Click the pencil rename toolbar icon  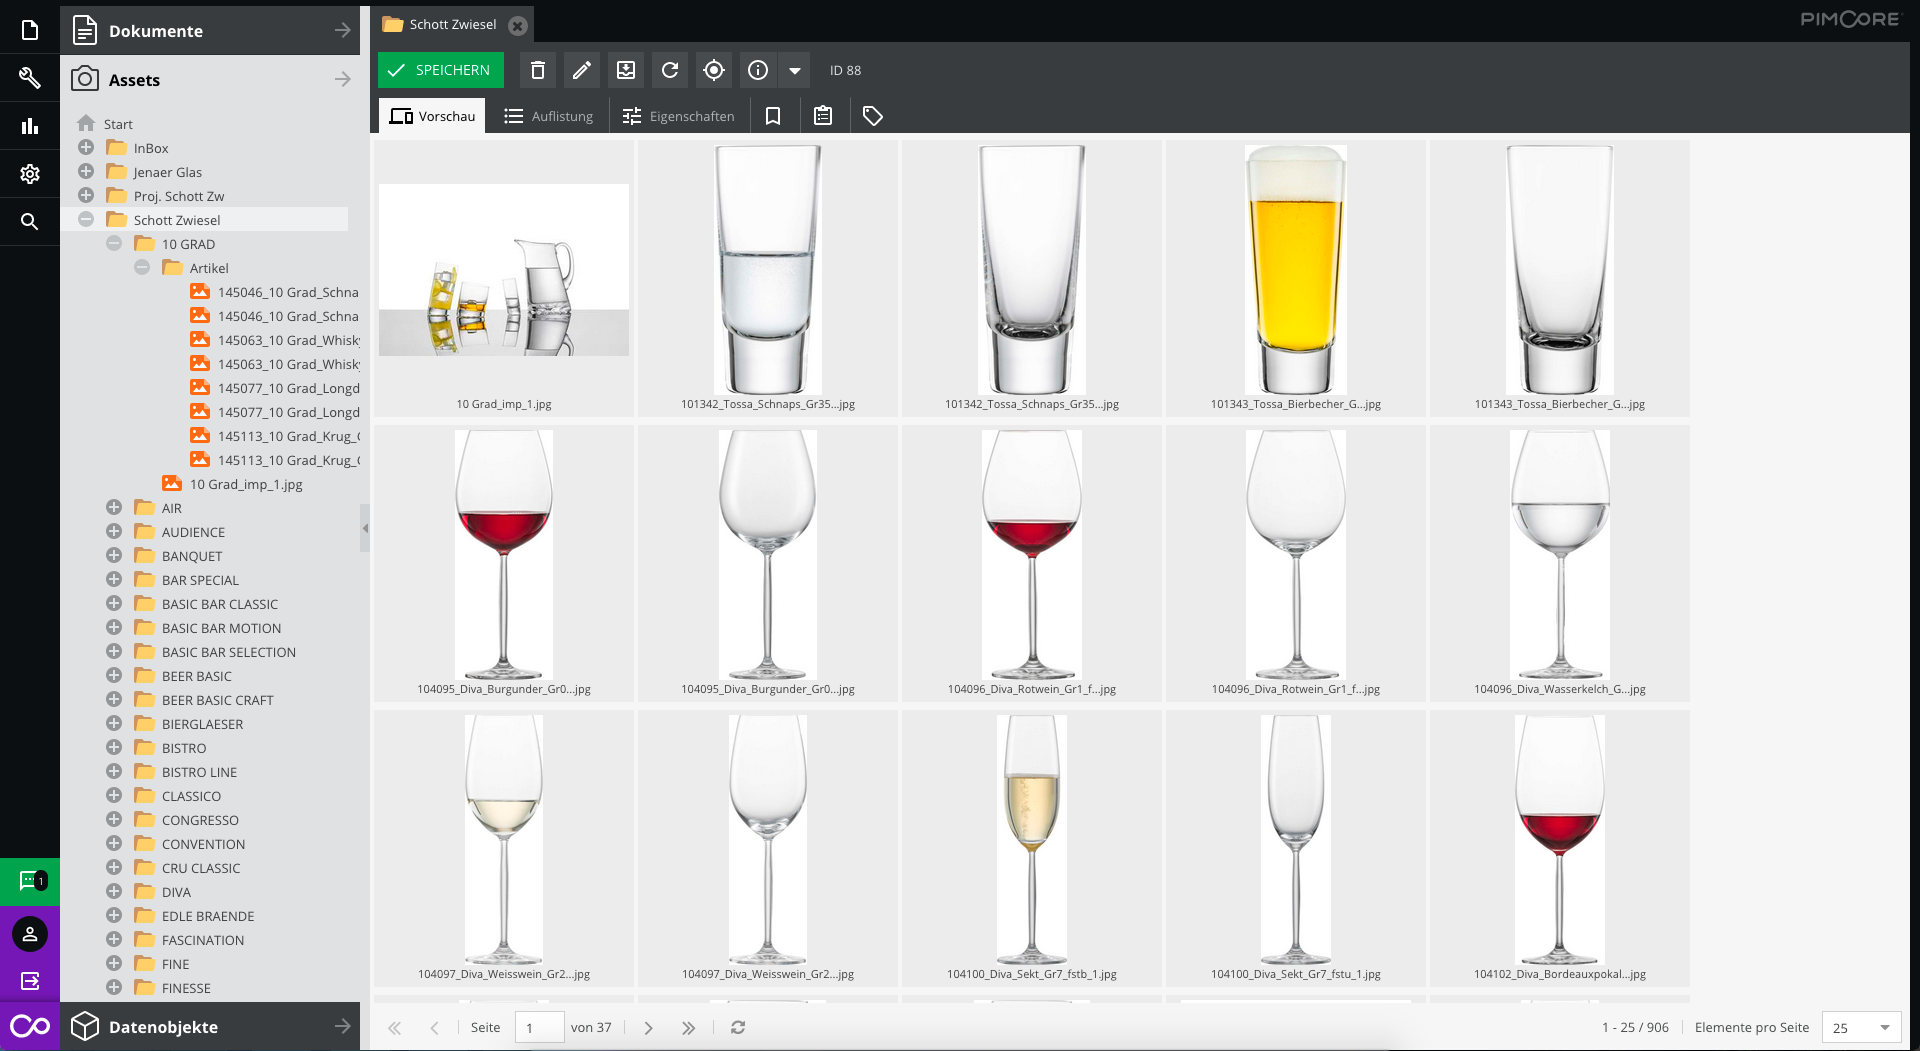click(x=582, y=70)
